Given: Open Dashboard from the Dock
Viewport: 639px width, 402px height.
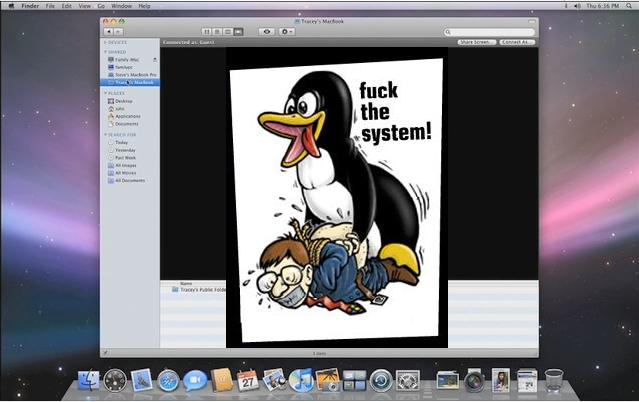Looking at the screenshot, I should tap(115, 380).
